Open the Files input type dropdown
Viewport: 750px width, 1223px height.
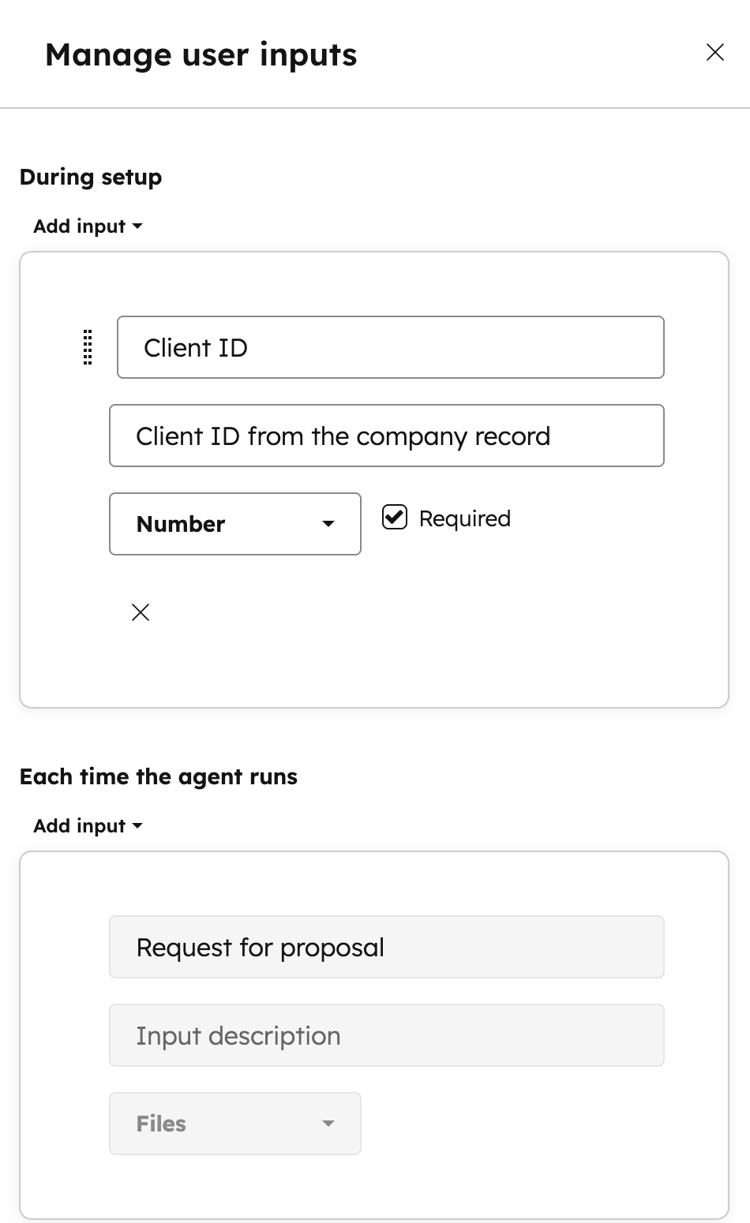pos(235,1123)
